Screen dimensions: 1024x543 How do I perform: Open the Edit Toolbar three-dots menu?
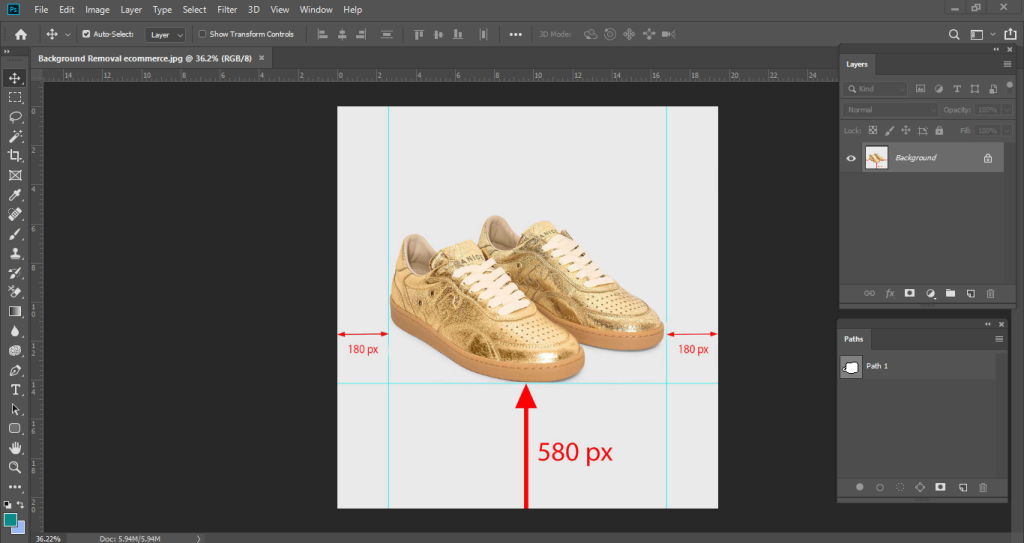point(15,487)
